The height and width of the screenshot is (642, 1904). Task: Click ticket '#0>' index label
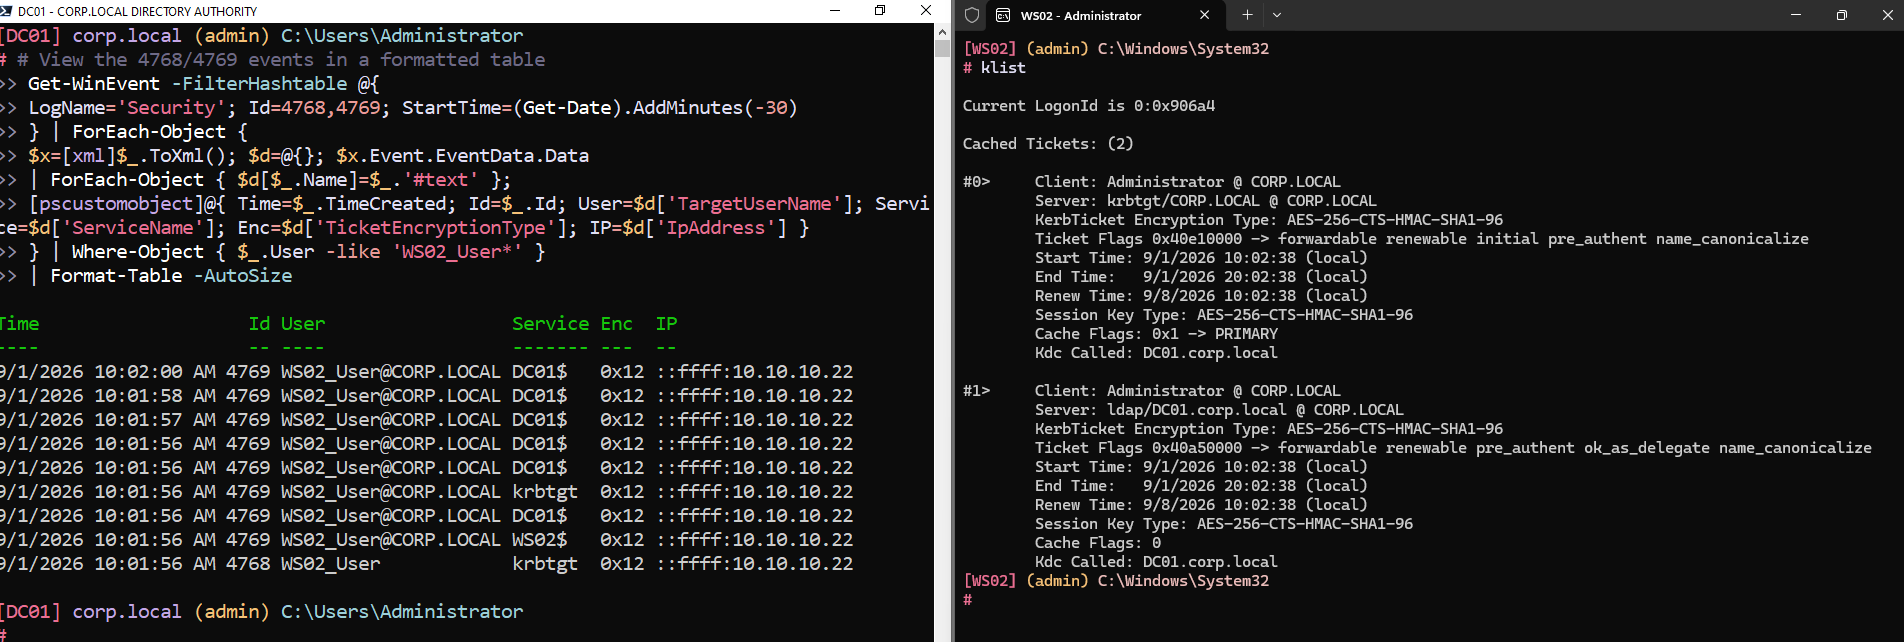(x=976, y=182)
